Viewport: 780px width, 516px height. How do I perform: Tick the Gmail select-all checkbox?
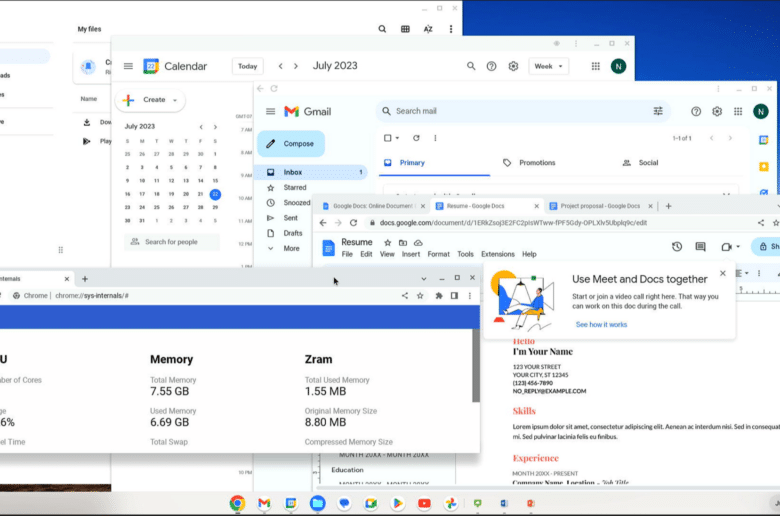[388, 138]
